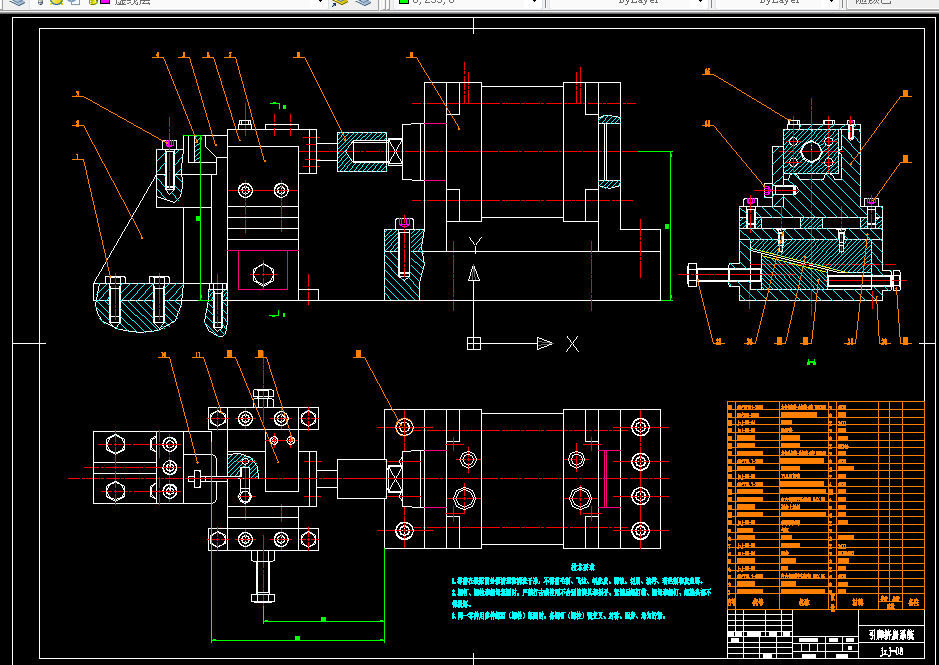This screenshot has width=939, height=665.
Task: Select the orange parts list table
Action: (x=826, y=505)
